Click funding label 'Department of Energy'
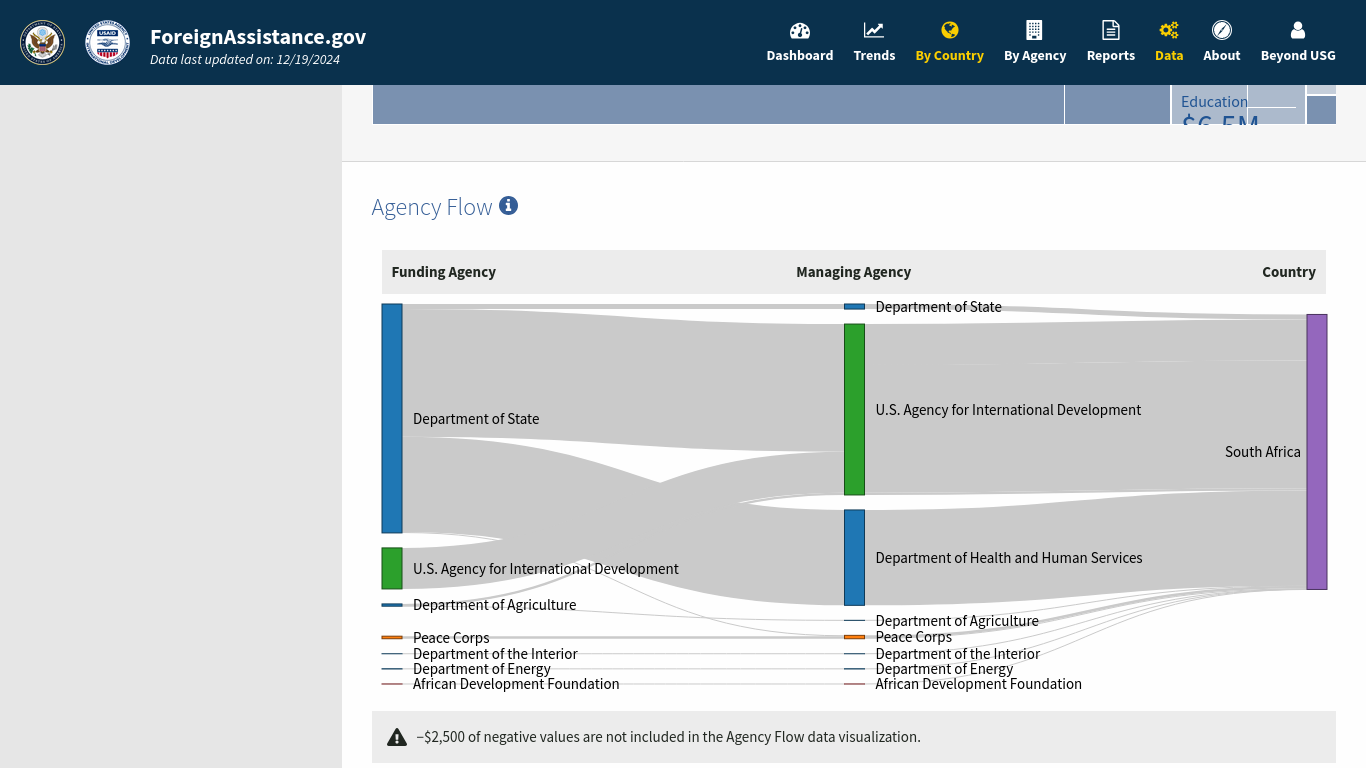The width and height of the screenshot is (1366, 768). [x=482, y=669]
